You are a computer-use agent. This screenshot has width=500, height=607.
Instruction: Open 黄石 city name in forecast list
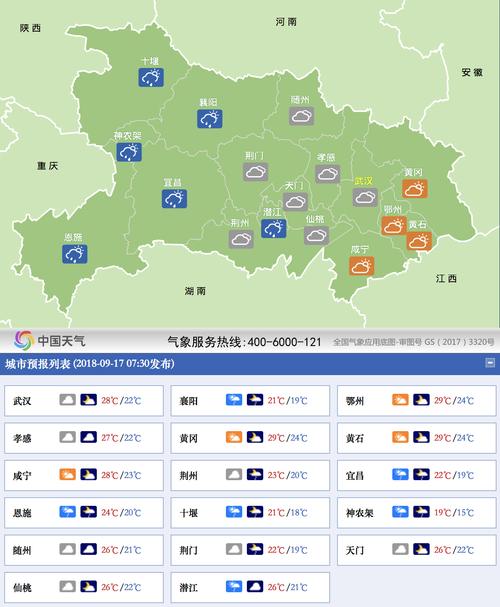click(355, 438)
